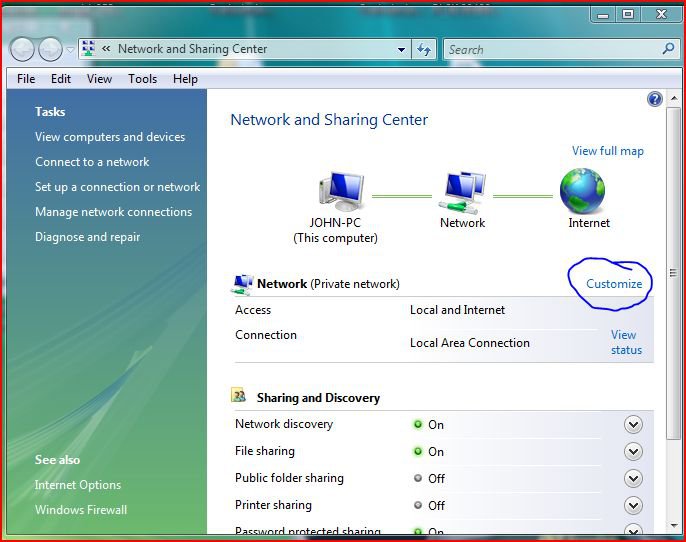Open the Help menu
The image size is (686, 542).
coord(185,79)
